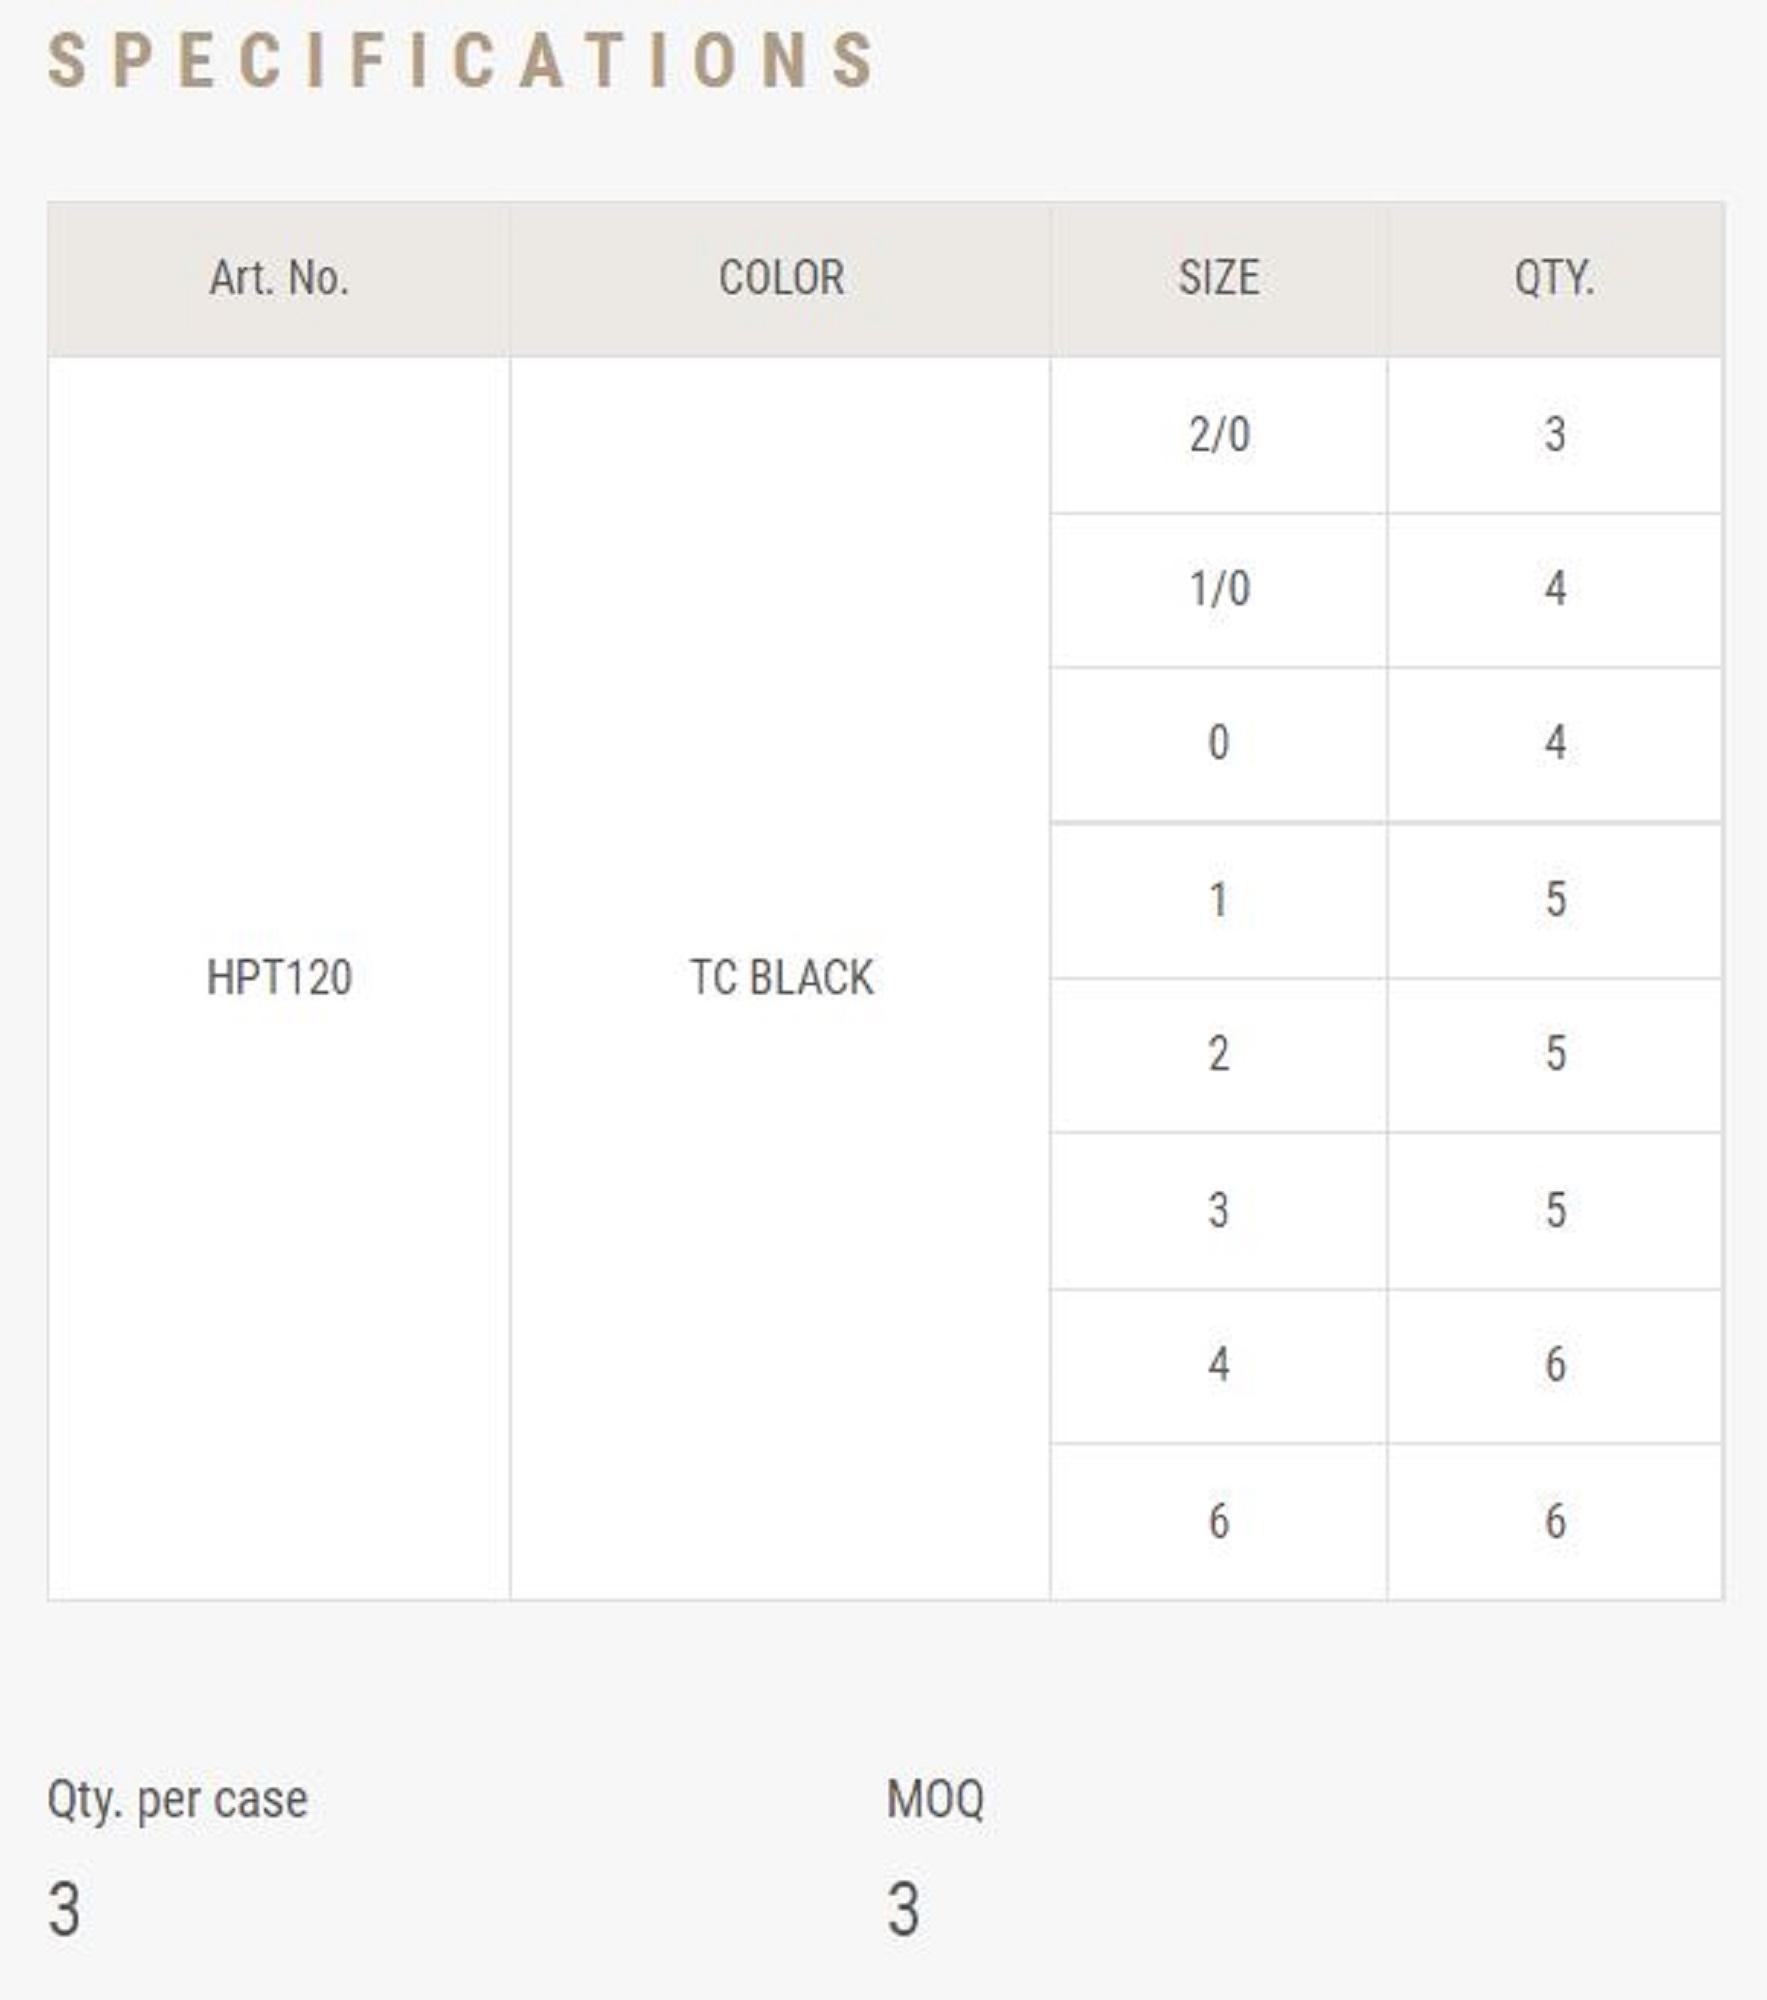Viewport: 1767px width, 2000px height.
Task: Click the SIZE column header
Action: tap(1218, 278)
